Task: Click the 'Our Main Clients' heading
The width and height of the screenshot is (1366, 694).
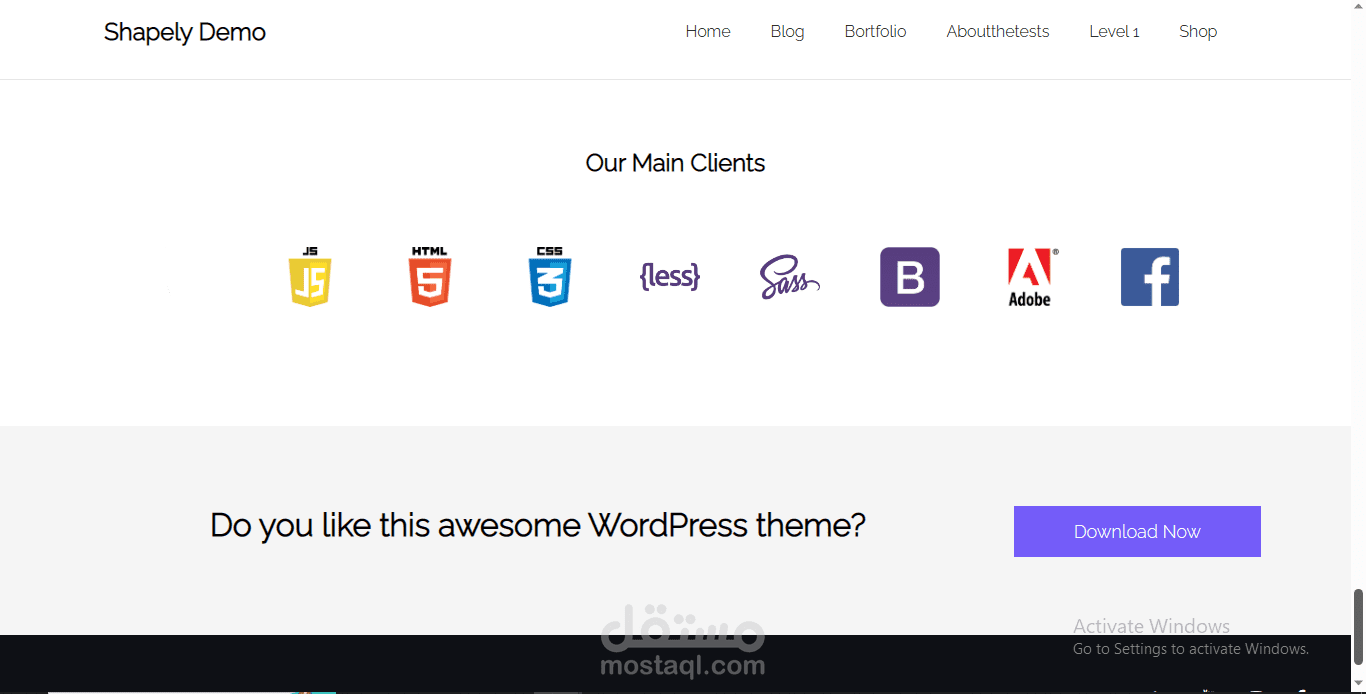Action: click(x=675, y=163)
